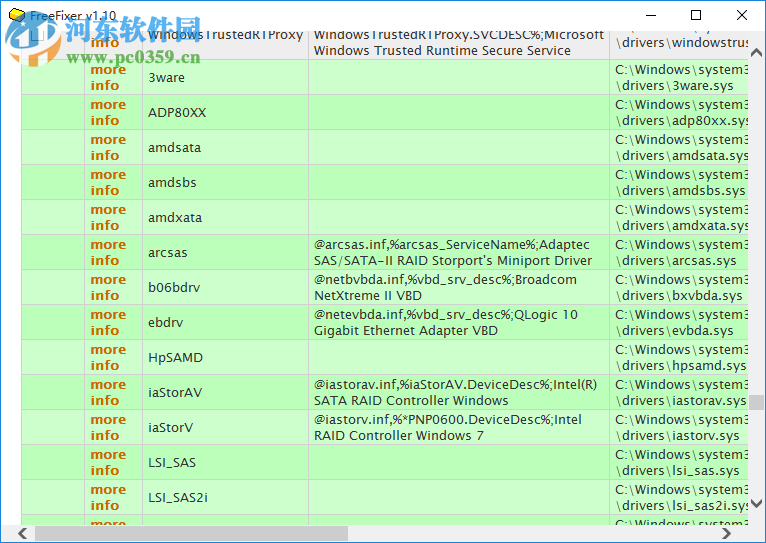
Task: Open more info link for b06bdrv
Action: 108,288
